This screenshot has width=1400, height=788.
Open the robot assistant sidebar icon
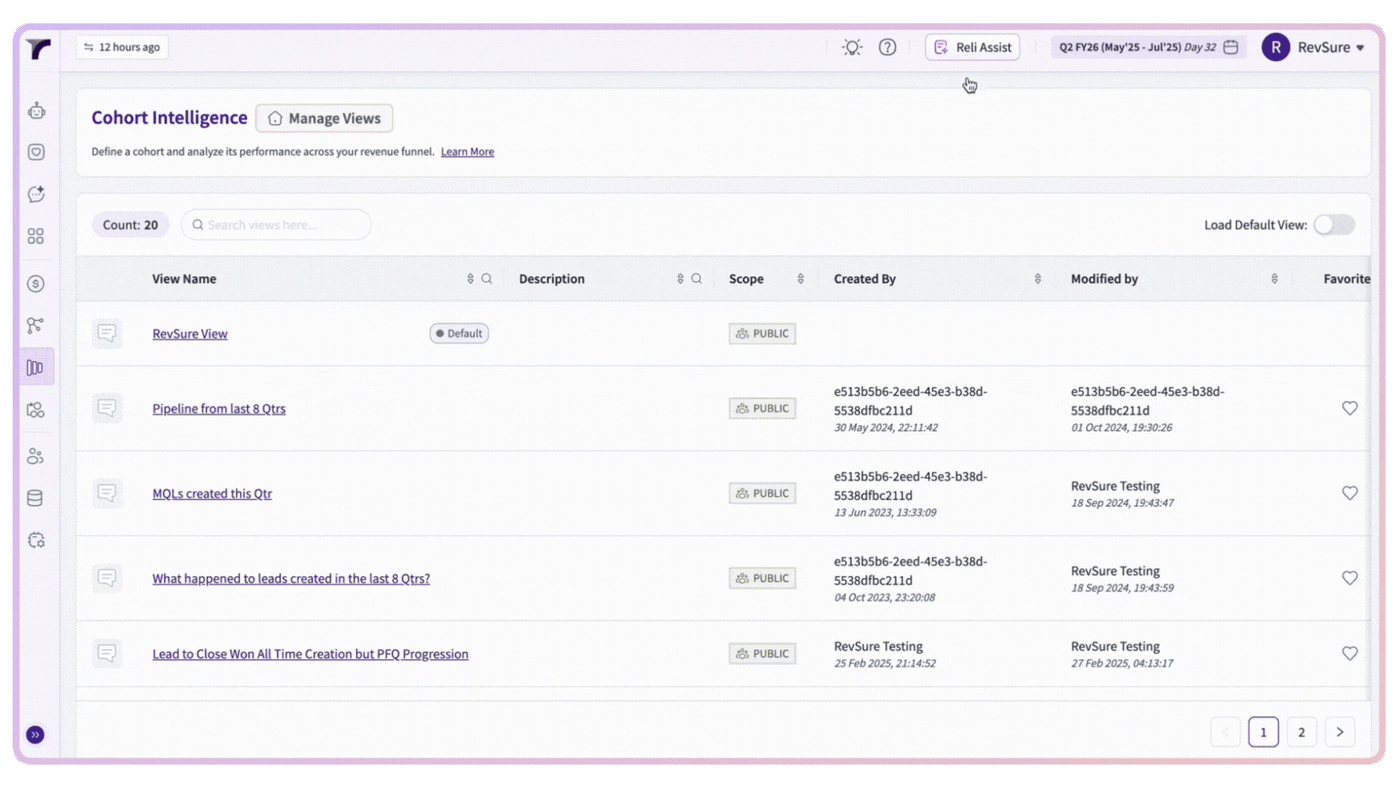point(36,111)
